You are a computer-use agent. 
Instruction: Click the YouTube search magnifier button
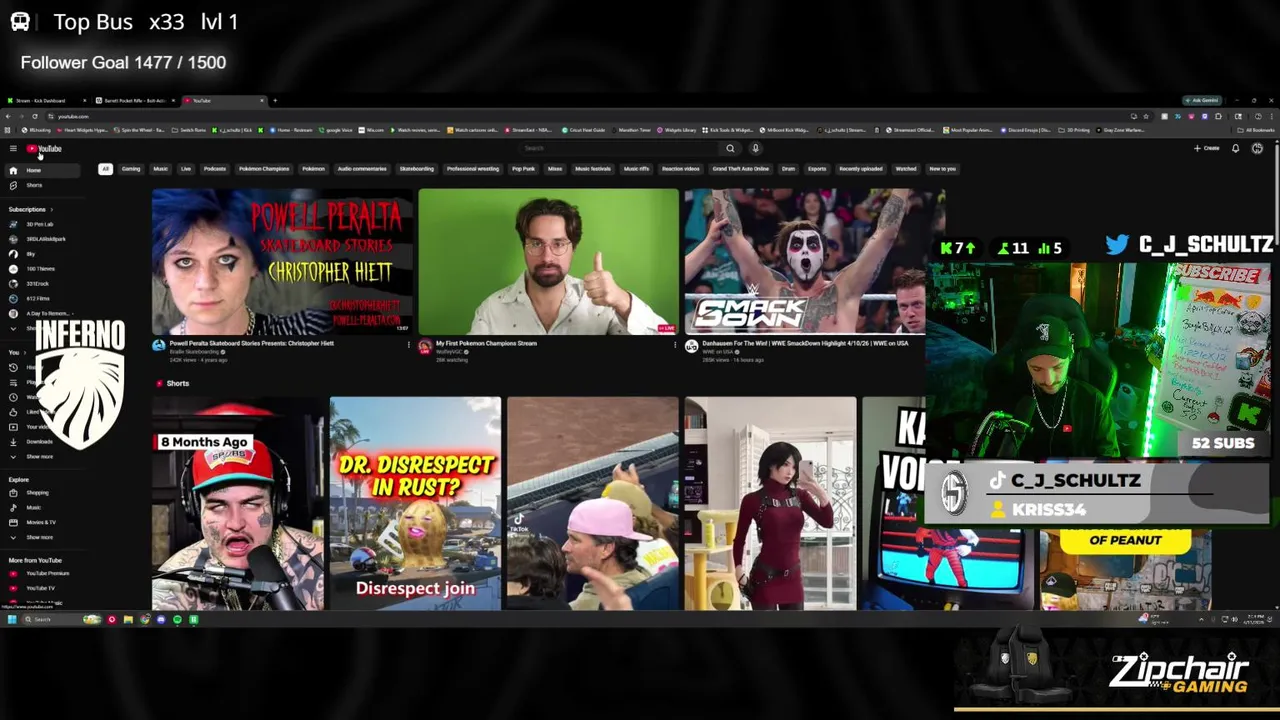pyautogui.click(x=730, y=148)
